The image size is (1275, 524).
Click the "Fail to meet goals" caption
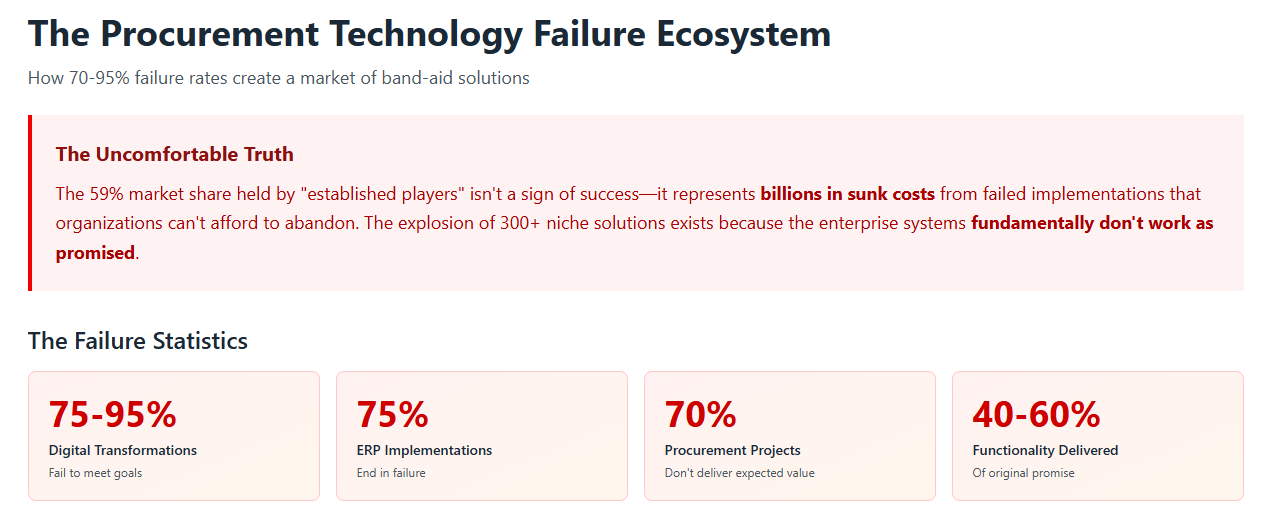point(95,473)
